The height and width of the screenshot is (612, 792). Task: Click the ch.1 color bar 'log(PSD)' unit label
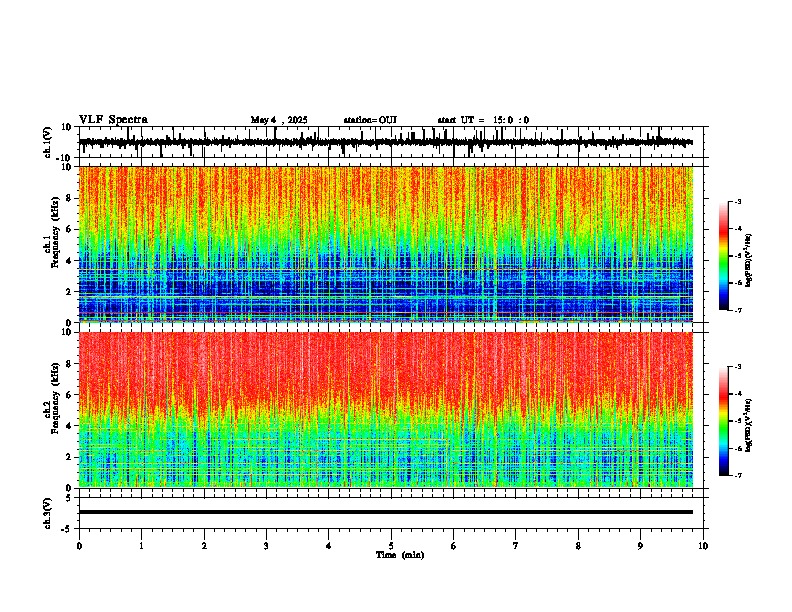pyautogui.click(x=749, y=261)
